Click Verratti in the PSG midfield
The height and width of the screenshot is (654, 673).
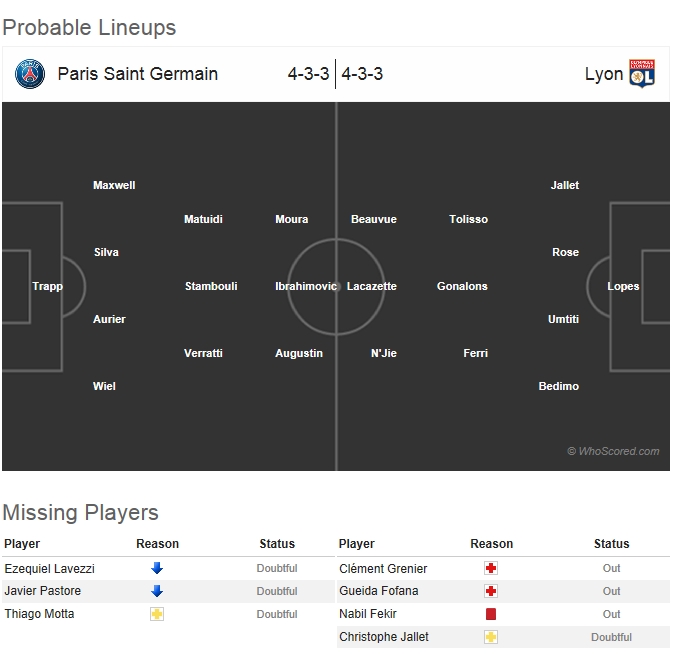pyautogui.click(x=203, y=353)
